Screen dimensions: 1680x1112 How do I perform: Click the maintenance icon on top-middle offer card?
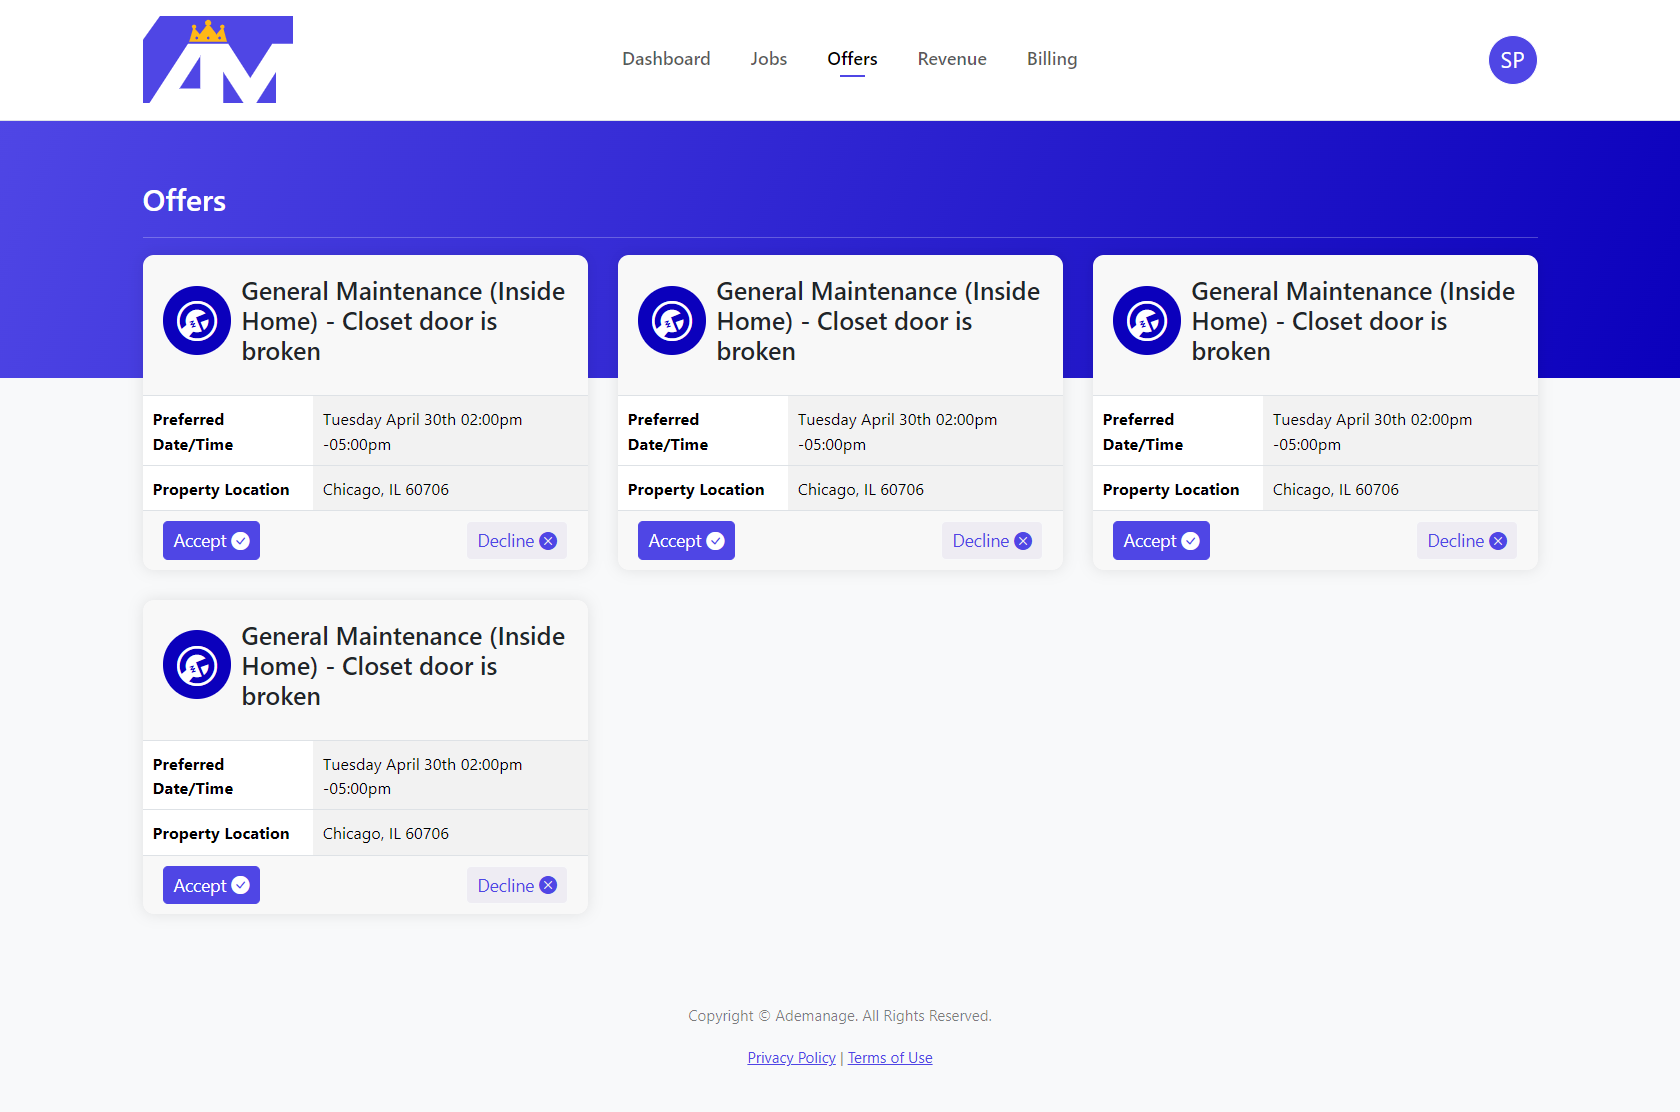pos(672,321)
